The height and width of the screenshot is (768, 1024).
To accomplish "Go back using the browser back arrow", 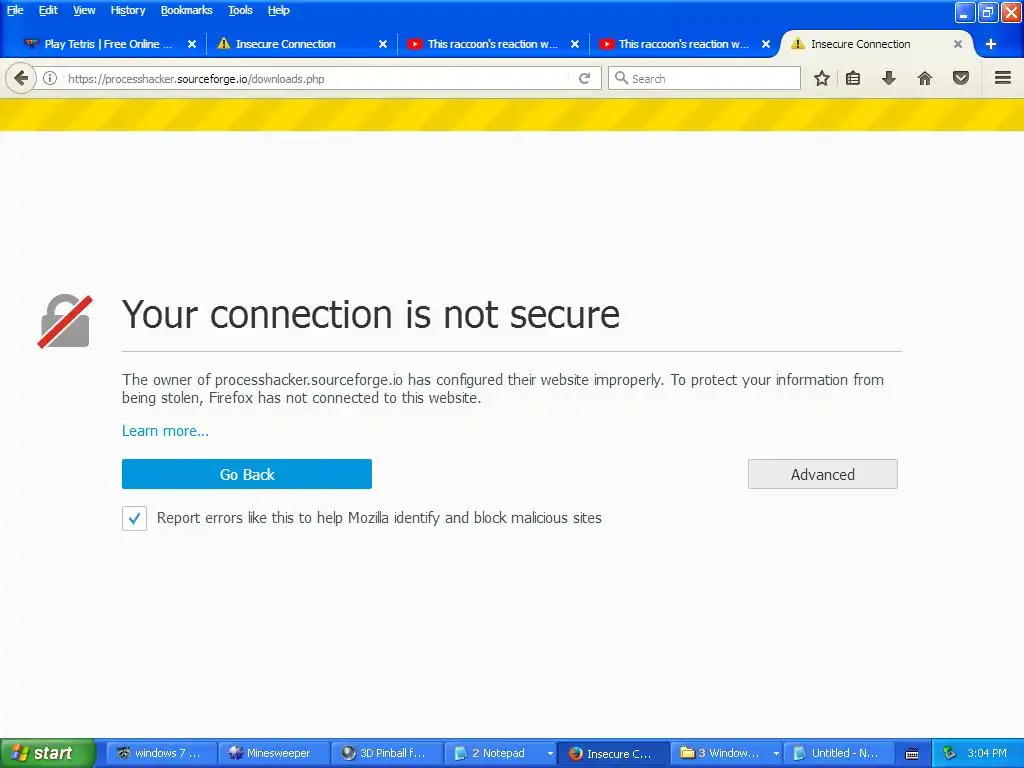I will tap(21, 78).
